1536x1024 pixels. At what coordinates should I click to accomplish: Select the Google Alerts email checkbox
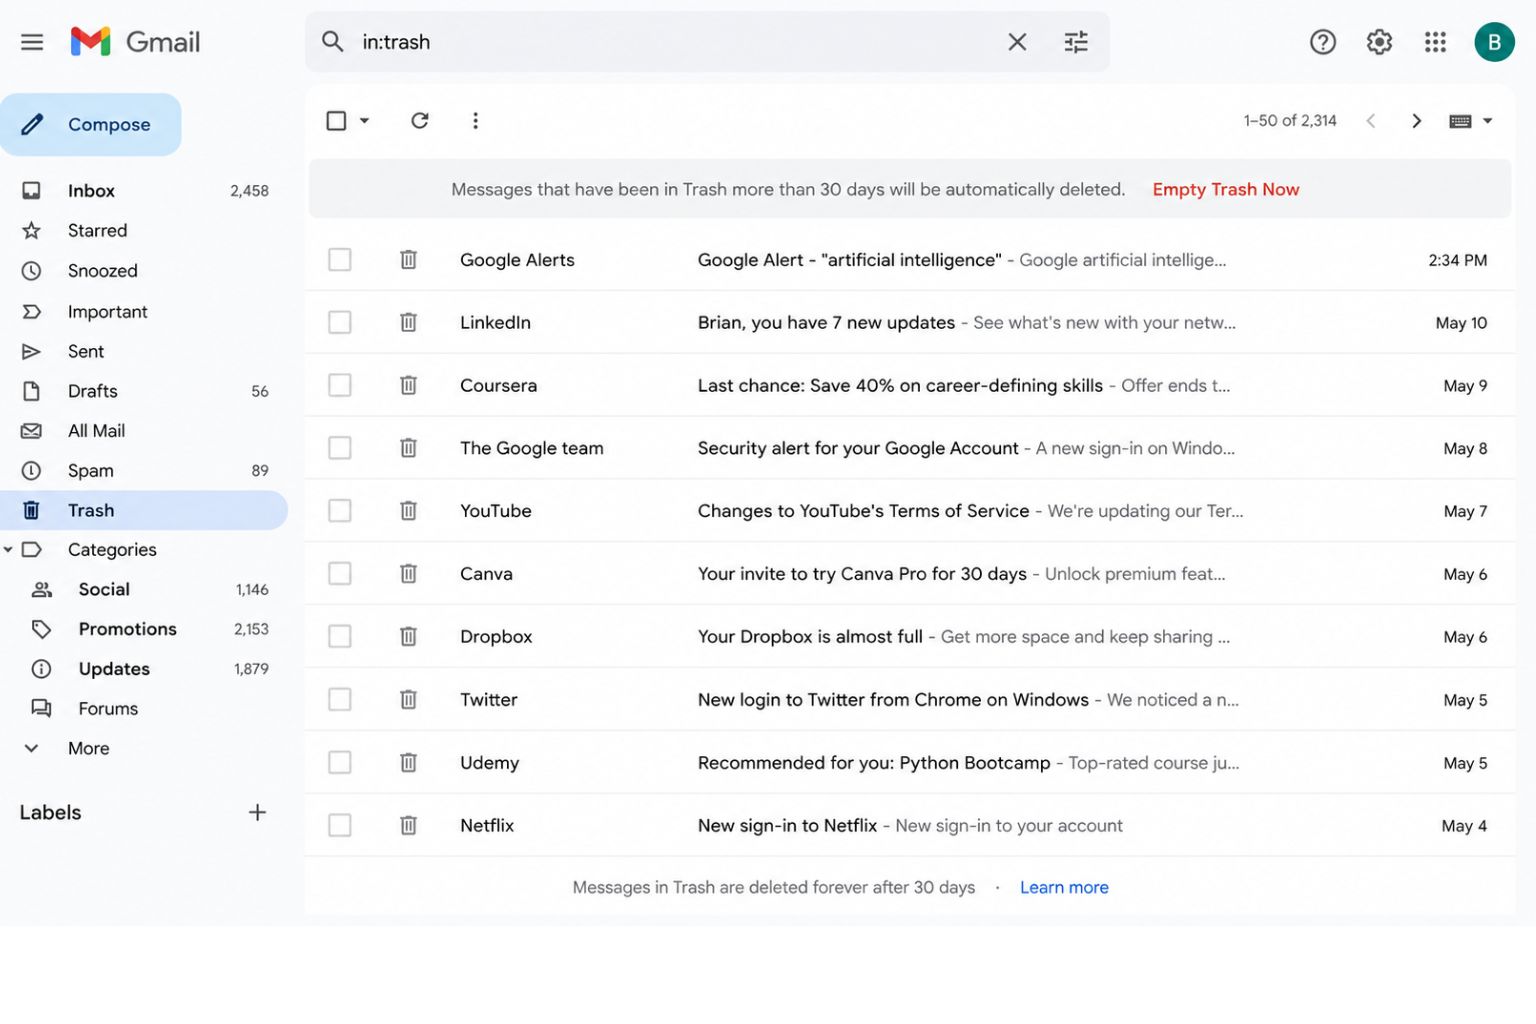point(340,260)
